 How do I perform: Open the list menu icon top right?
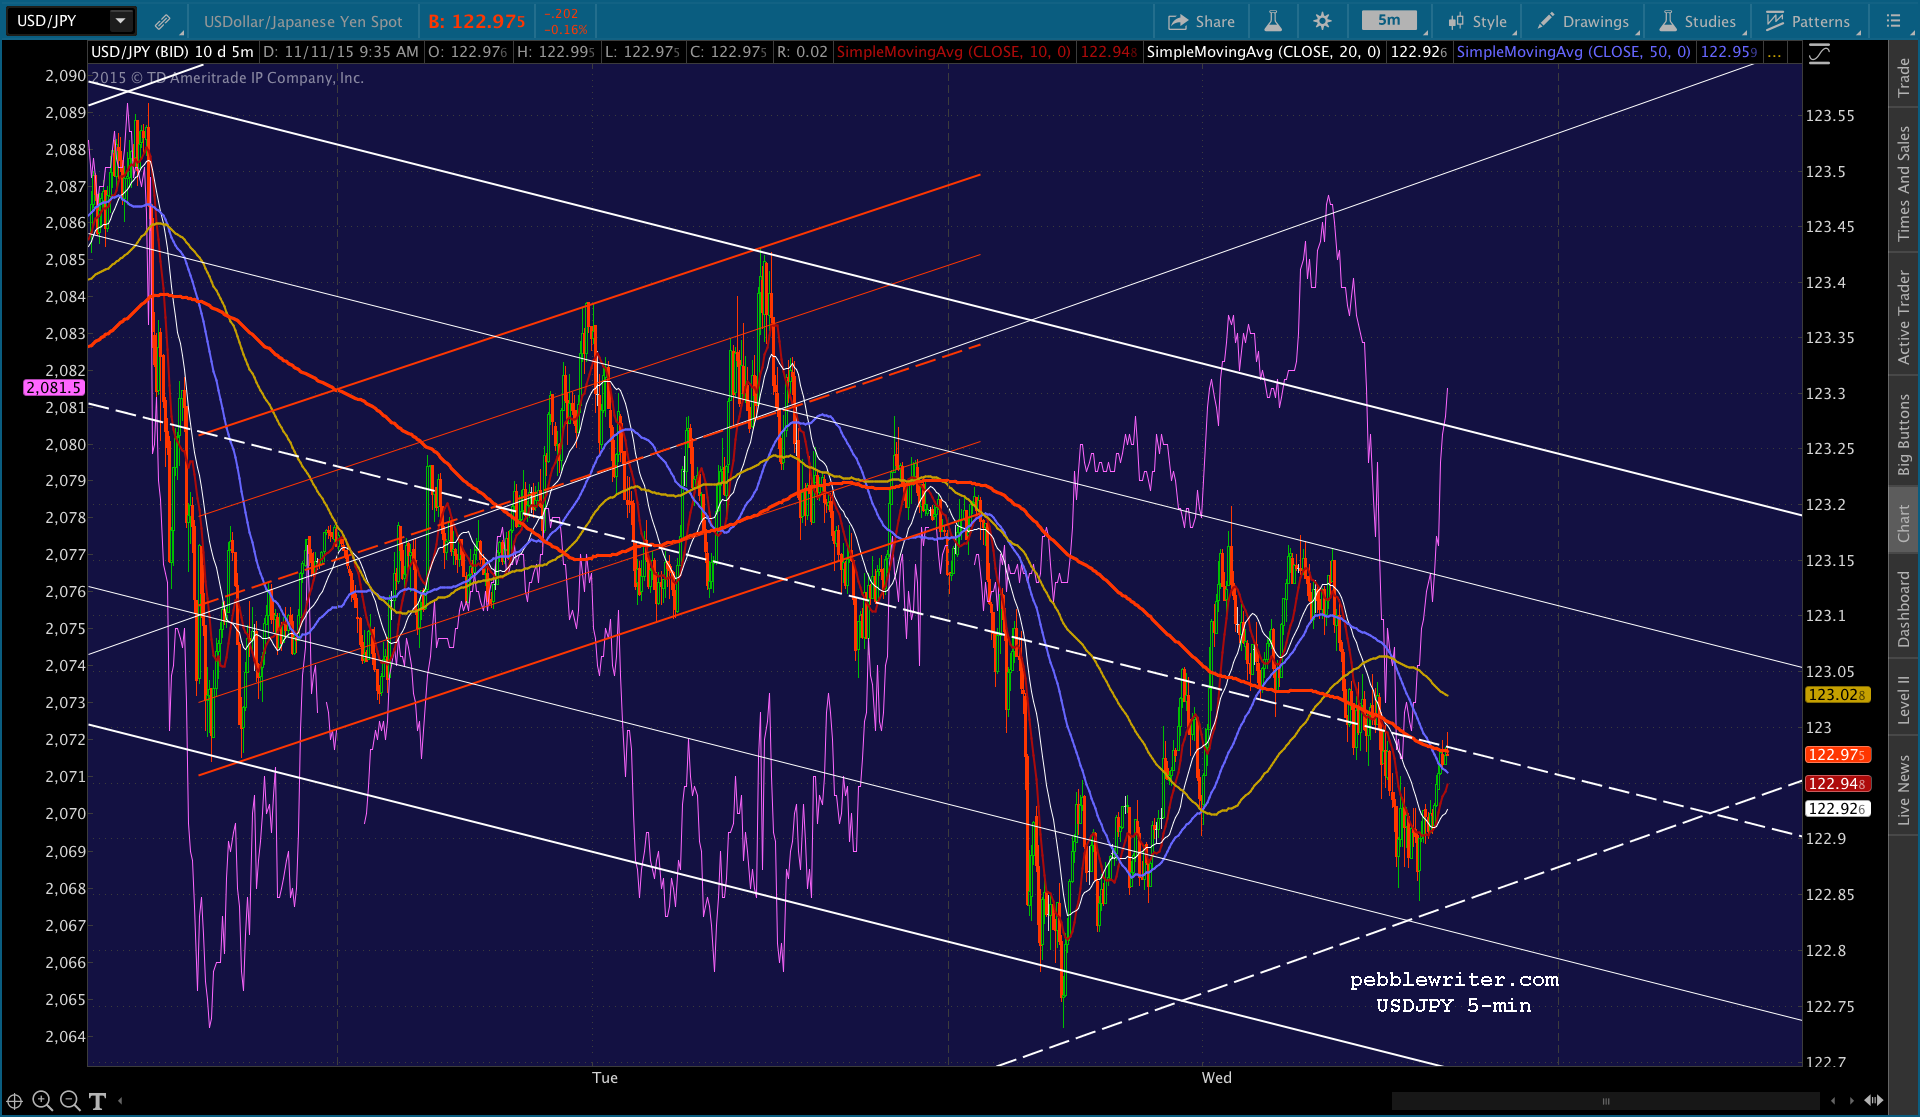click(x=1893, y=21)
